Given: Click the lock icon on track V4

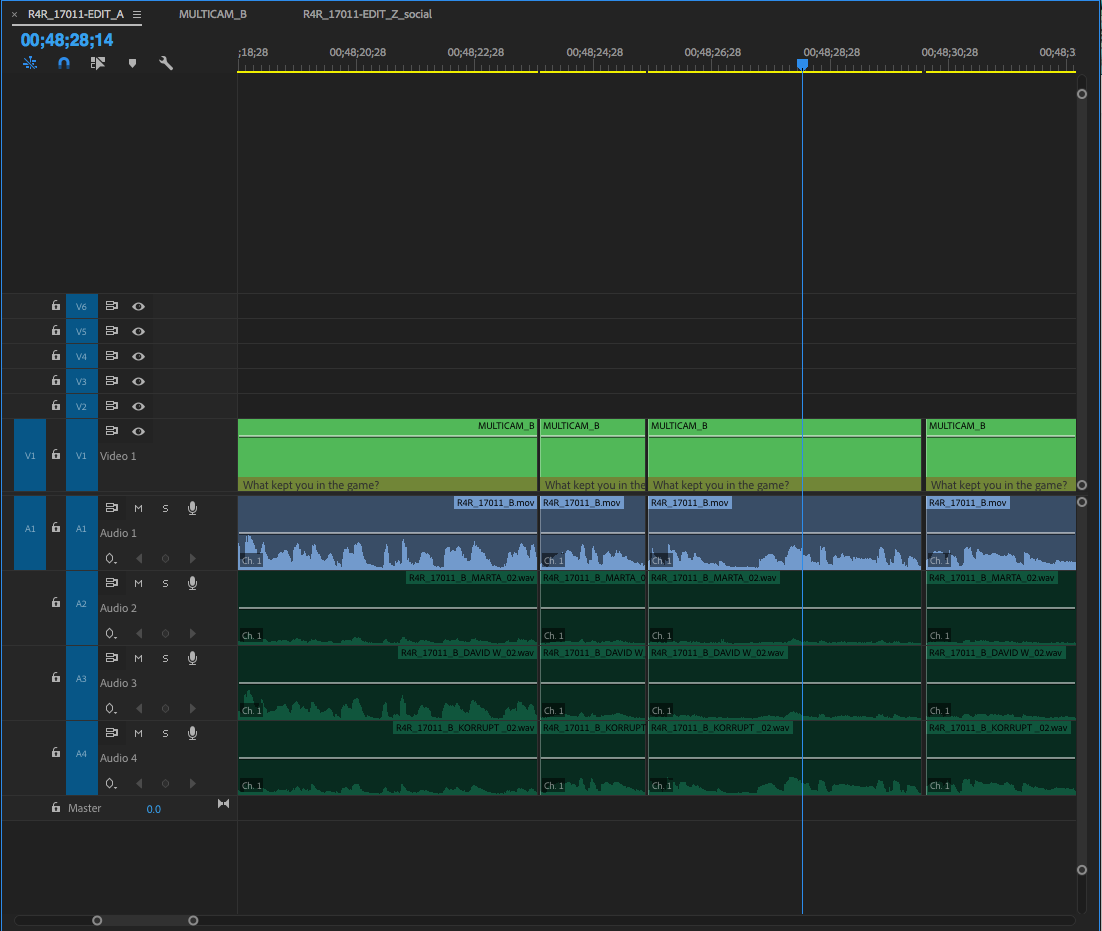Looking at the screenshot, I should tap(56, 356).
